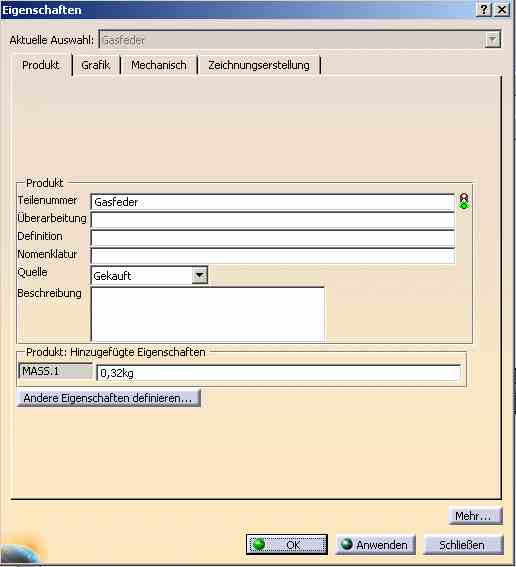This screenshot has height=567, width=516.
Task: Click the green OK indicator icon
Action: (259, 544)
